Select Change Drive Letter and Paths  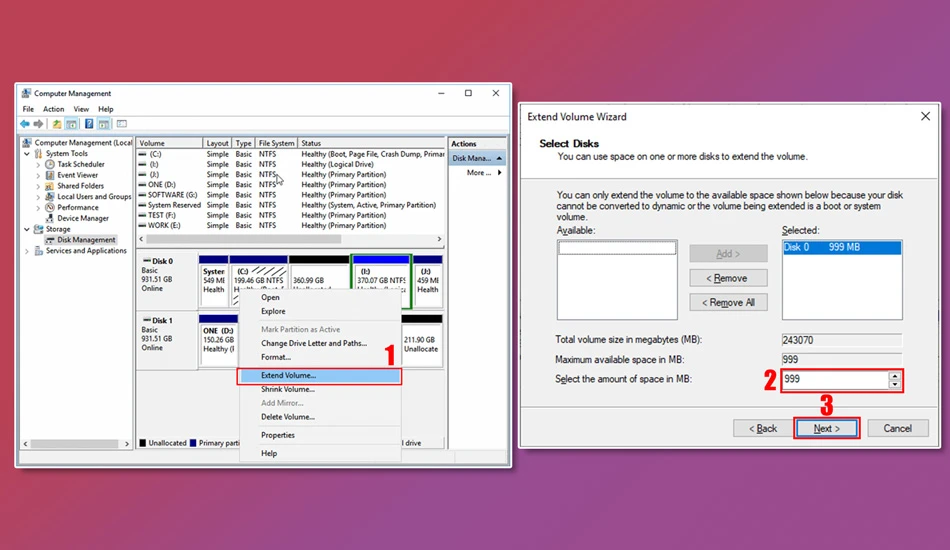point(319,343)
